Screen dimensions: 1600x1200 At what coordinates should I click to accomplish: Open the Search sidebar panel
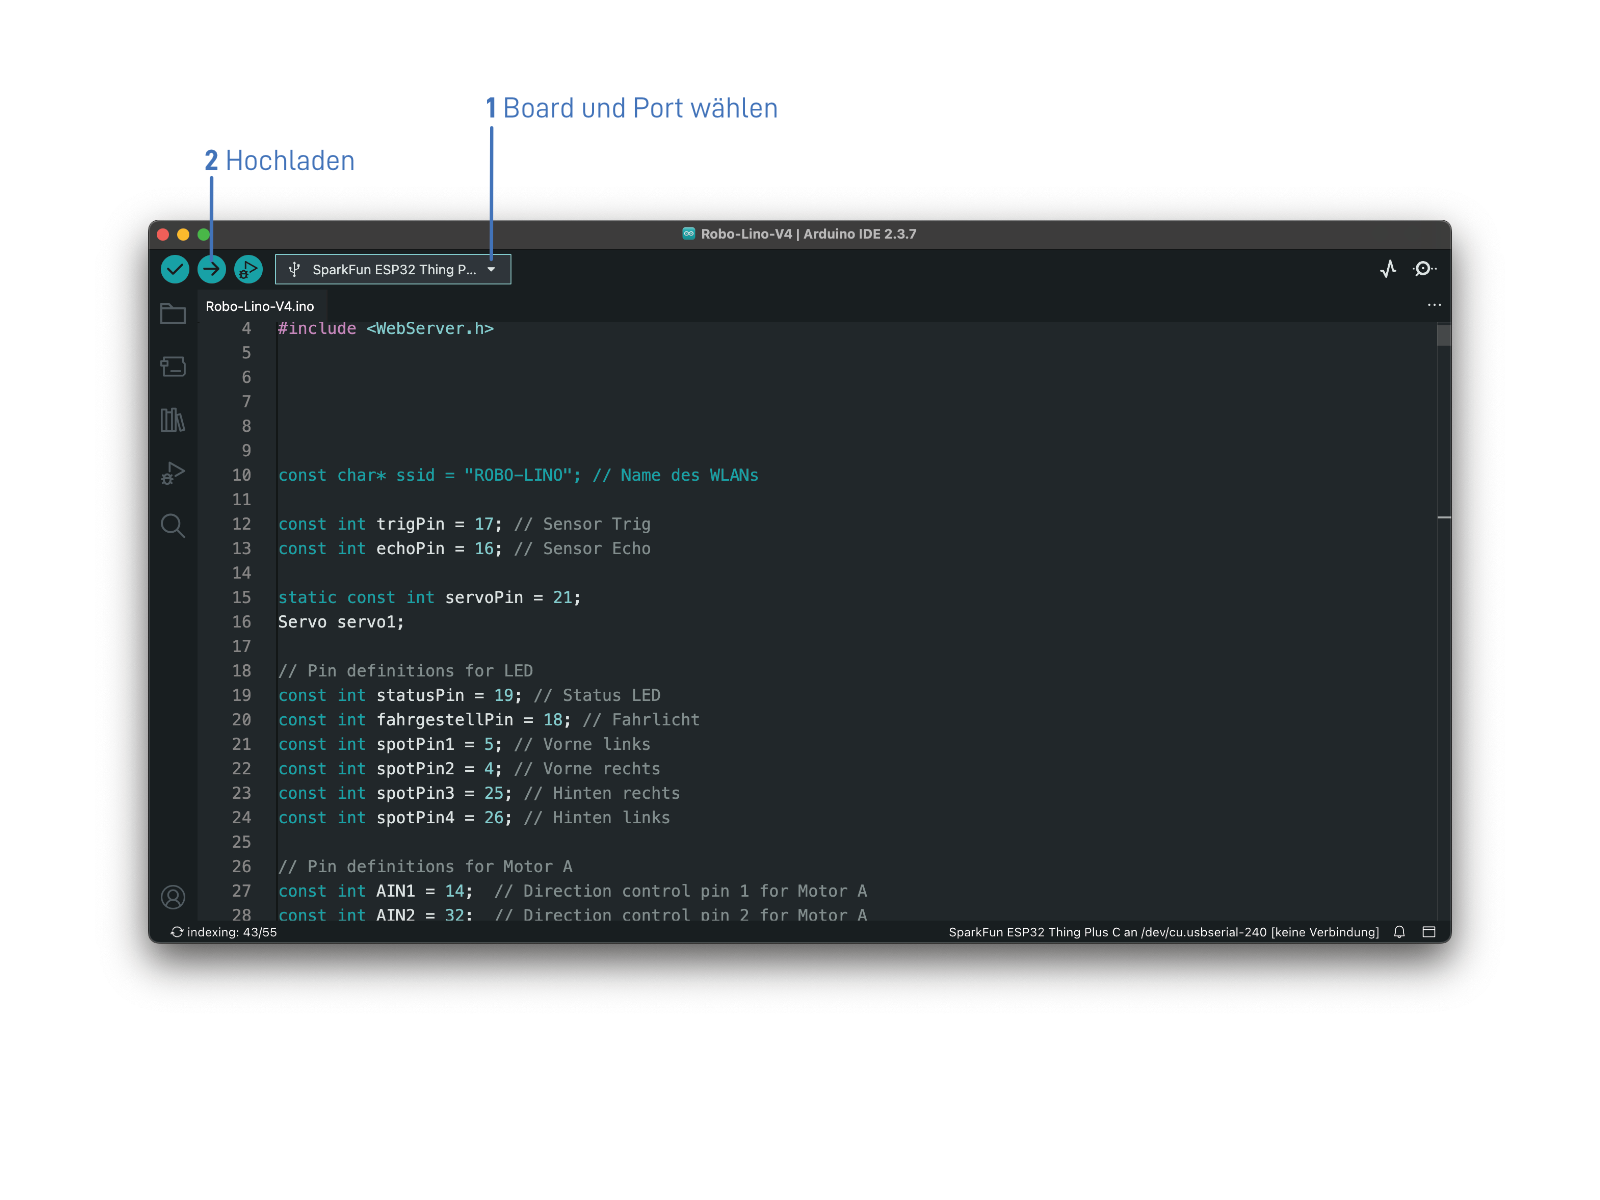[173, 526]
